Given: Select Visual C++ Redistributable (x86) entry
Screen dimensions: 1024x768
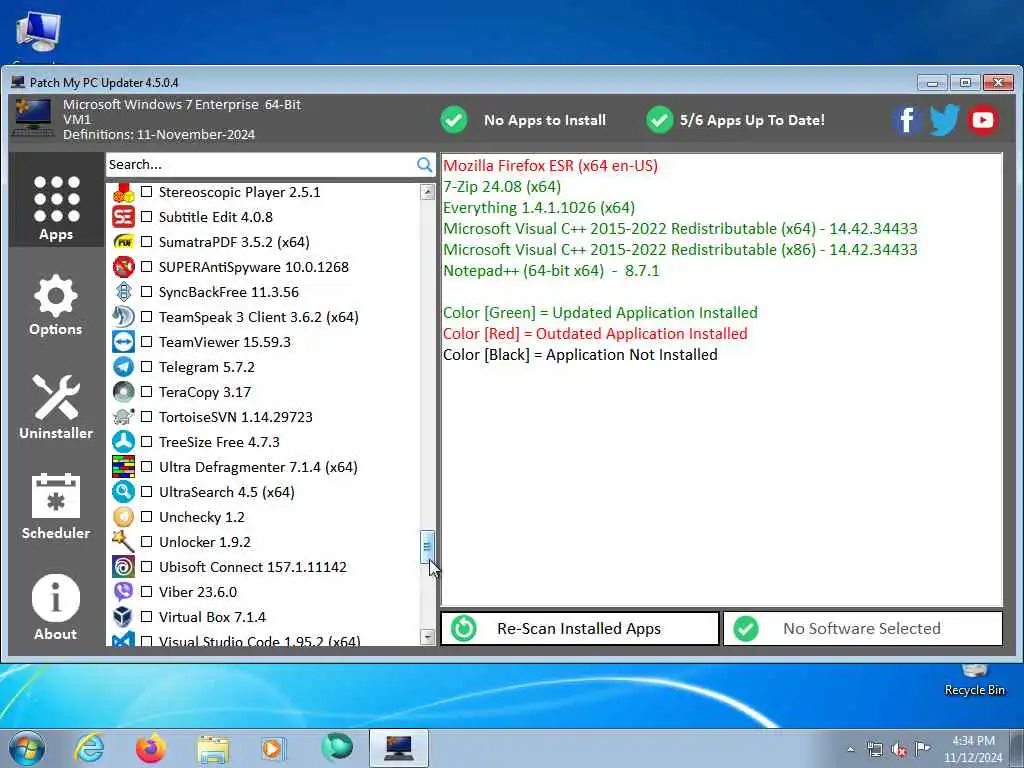Looking at the screenshot, I should click(680, 249).
